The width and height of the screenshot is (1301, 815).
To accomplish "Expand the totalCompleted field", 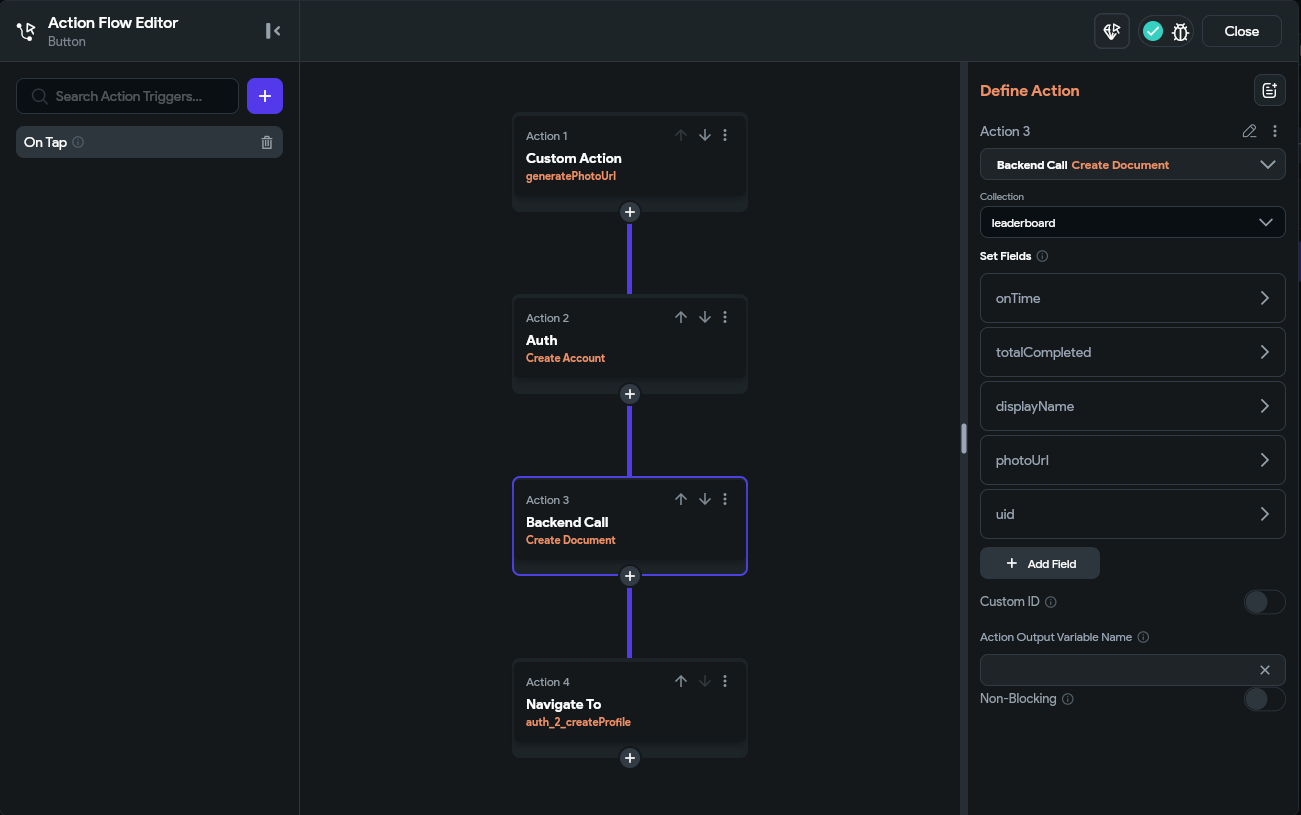I will (1133, 352).
